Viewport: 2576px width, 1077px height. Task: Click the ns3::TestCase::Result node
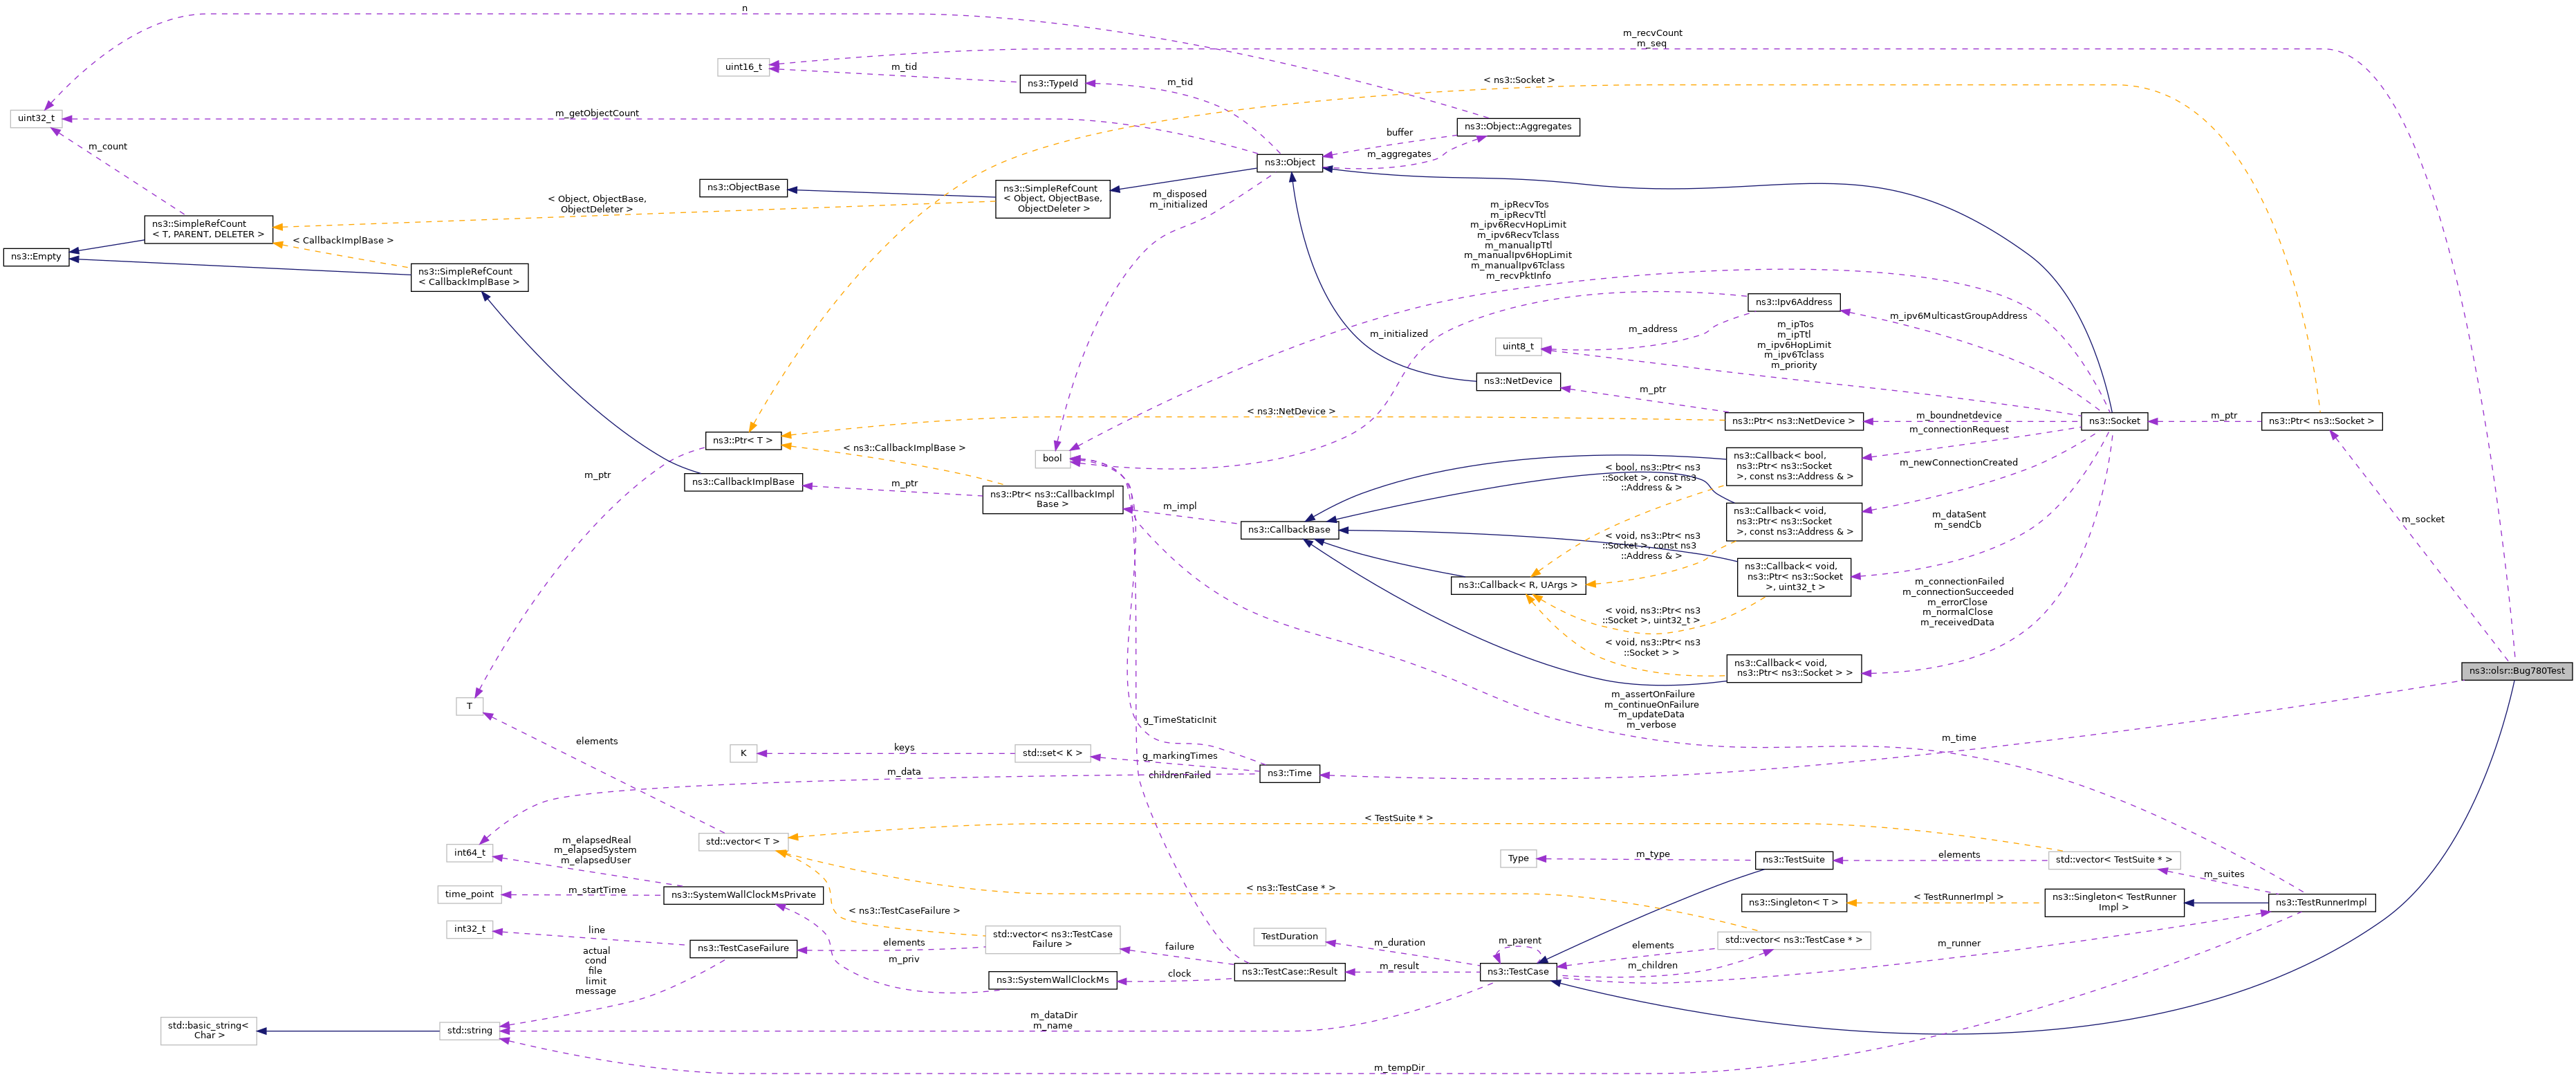pyautogui.click(x=1289, y=972)
